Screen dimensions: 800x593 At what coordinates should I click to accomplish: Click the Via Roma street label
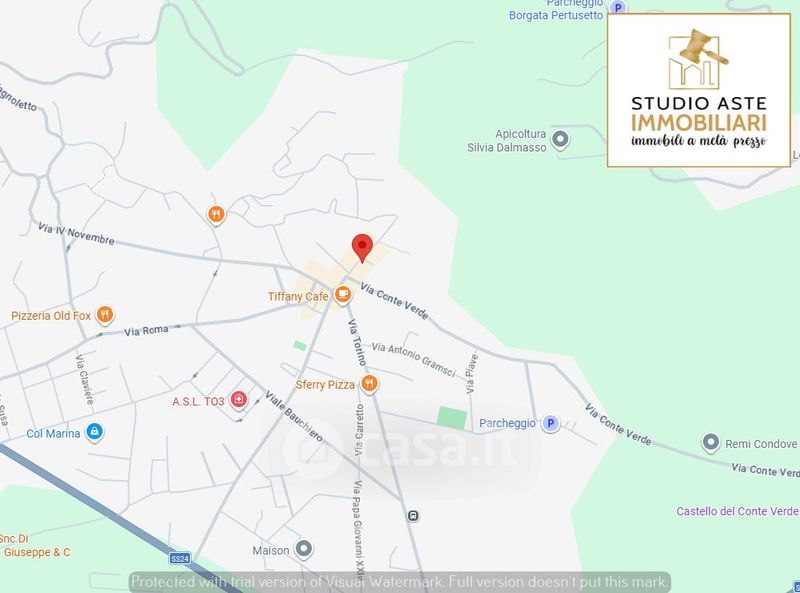point(145,330)
